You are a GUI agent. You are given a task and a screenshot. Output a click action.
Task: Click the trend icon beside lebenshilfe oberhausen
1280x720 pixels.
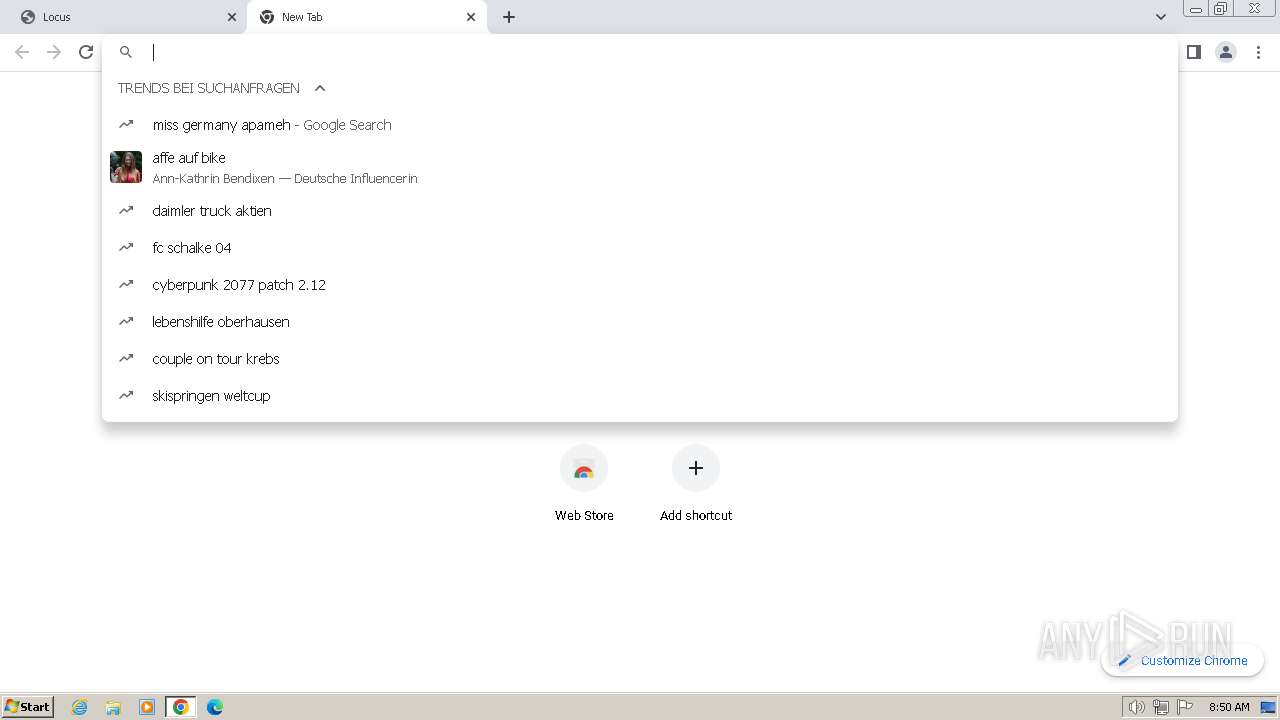coord(126,322)
